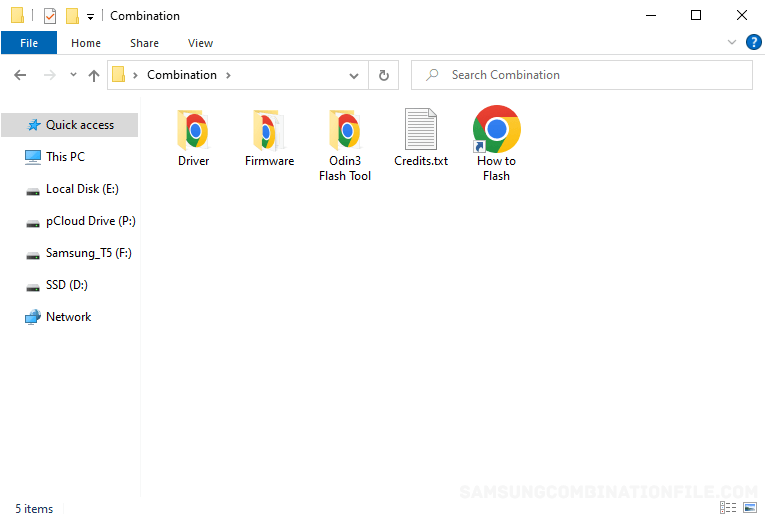Click the Back navigation arrow
Viewport: 766px width, 521px height.
coord(20,75)
